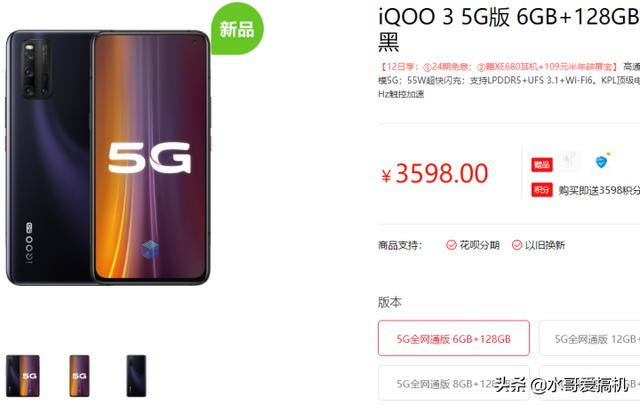Open second thumbnail showing orange phone front
The width and height of the screenshot is (640, 405).
tap(79, 376)
